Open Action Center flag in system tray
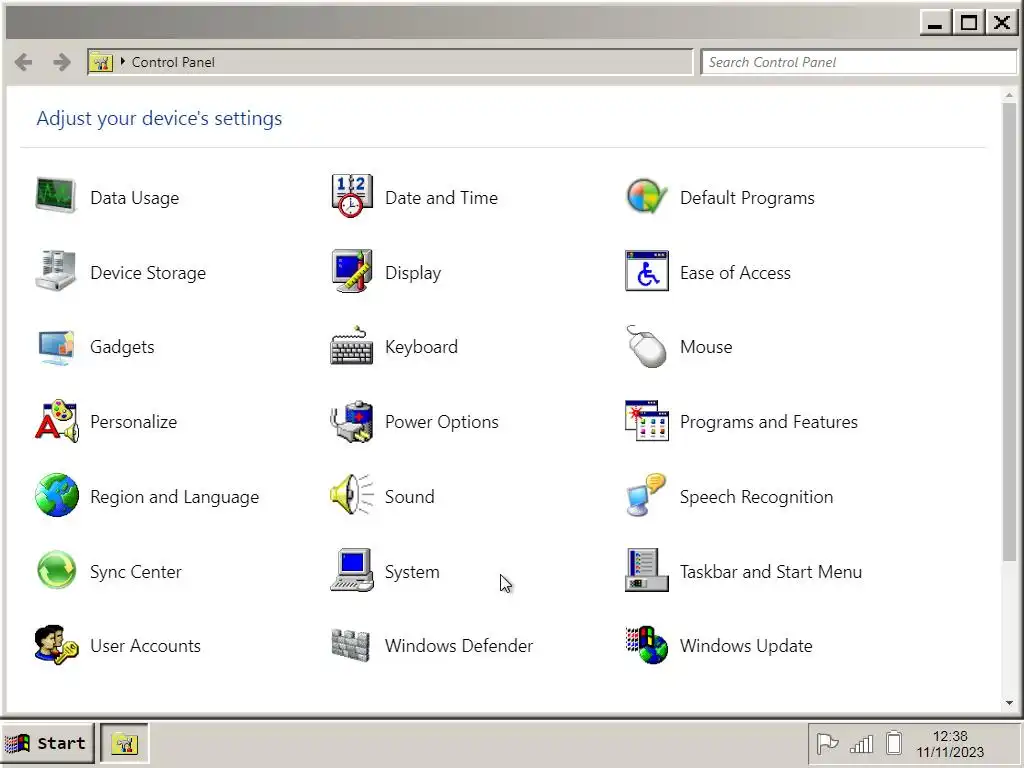The image size is (1024, 768). 827,743
